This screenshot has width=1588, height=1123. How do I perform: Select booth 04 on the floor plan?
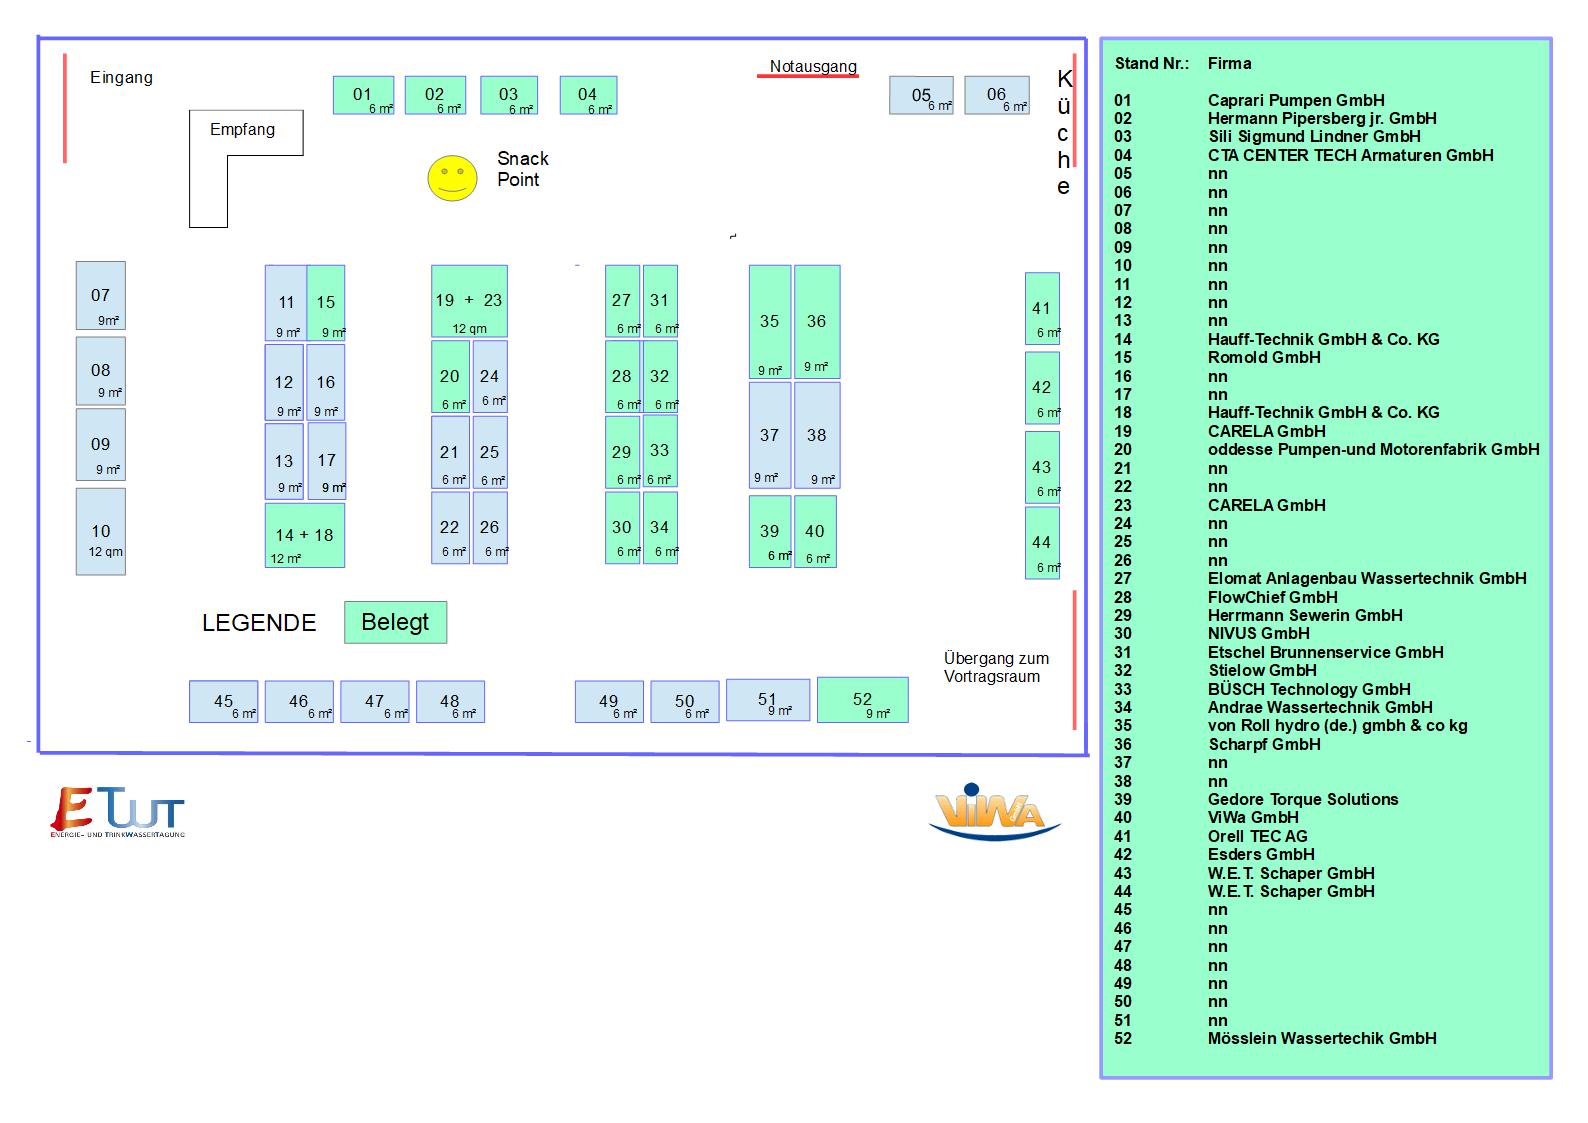(x=588, y=95)
